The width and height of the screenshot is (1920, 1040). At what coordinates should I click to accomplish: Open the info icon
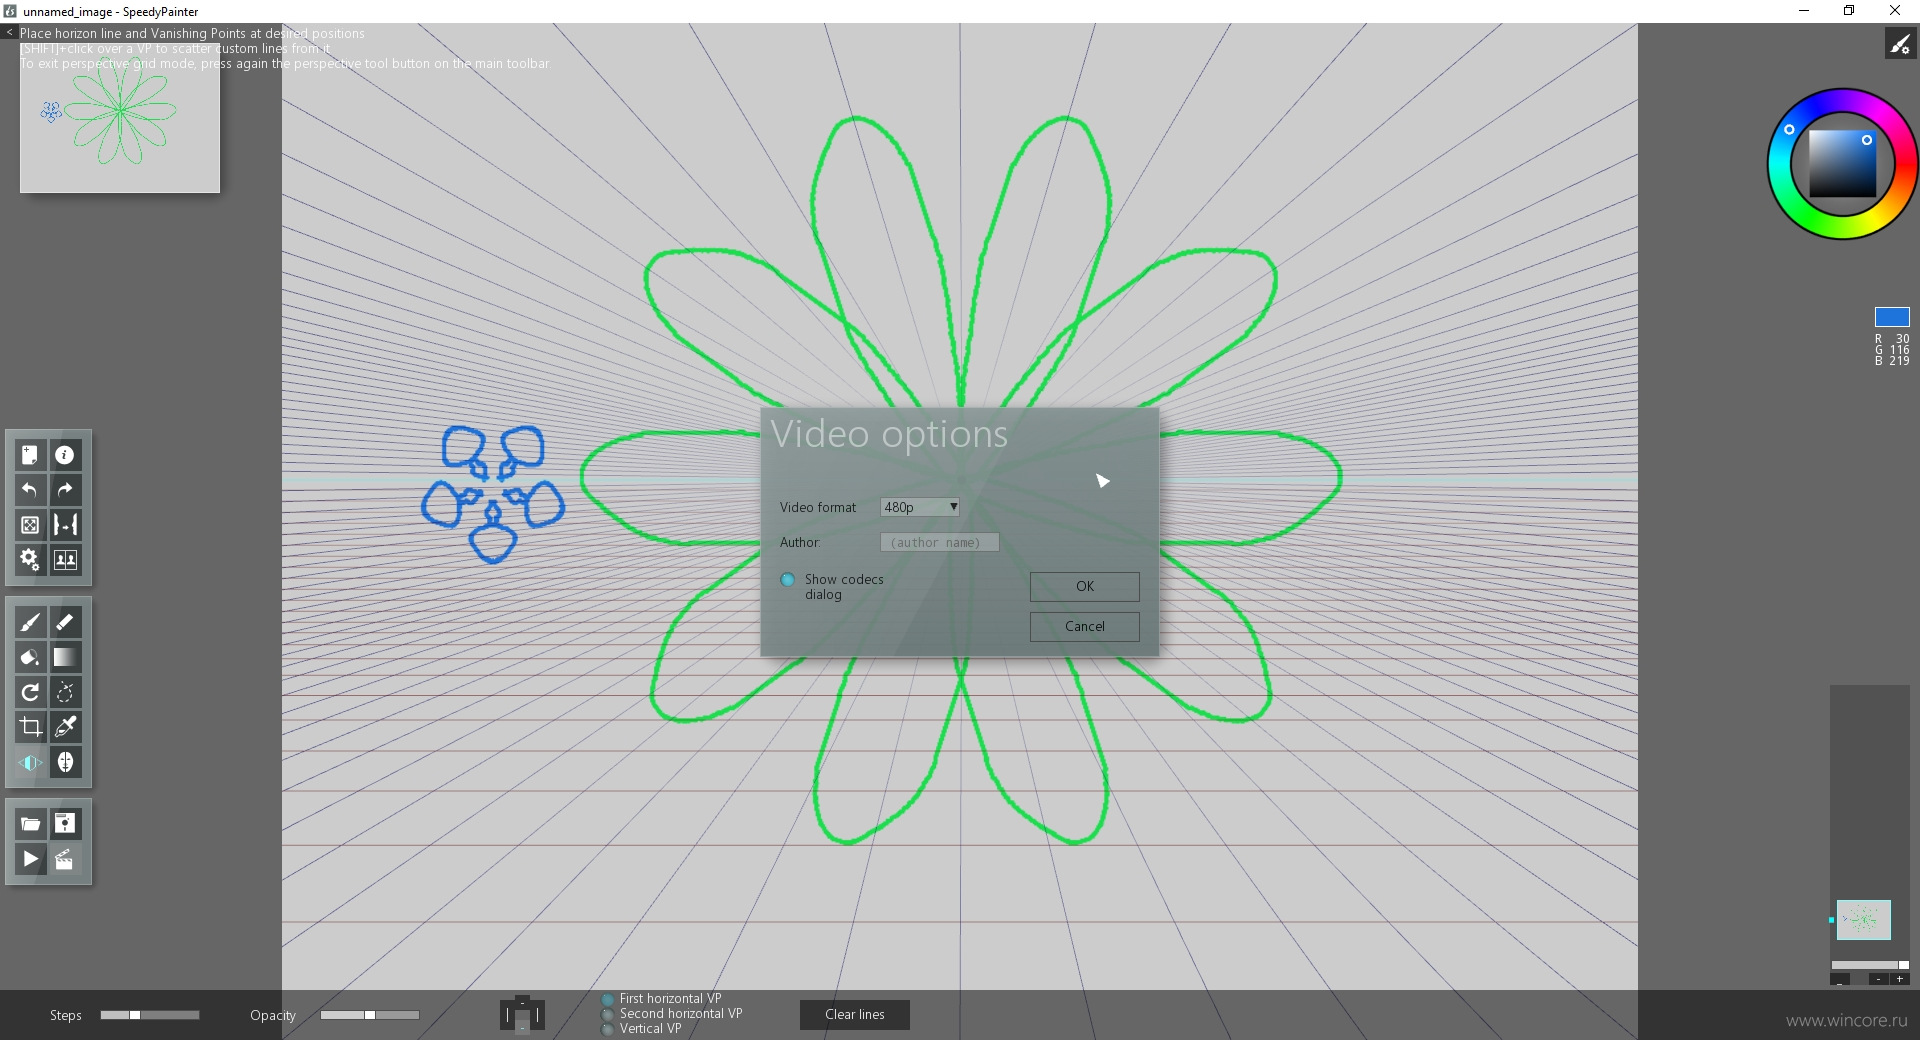[x=65, y=455]
